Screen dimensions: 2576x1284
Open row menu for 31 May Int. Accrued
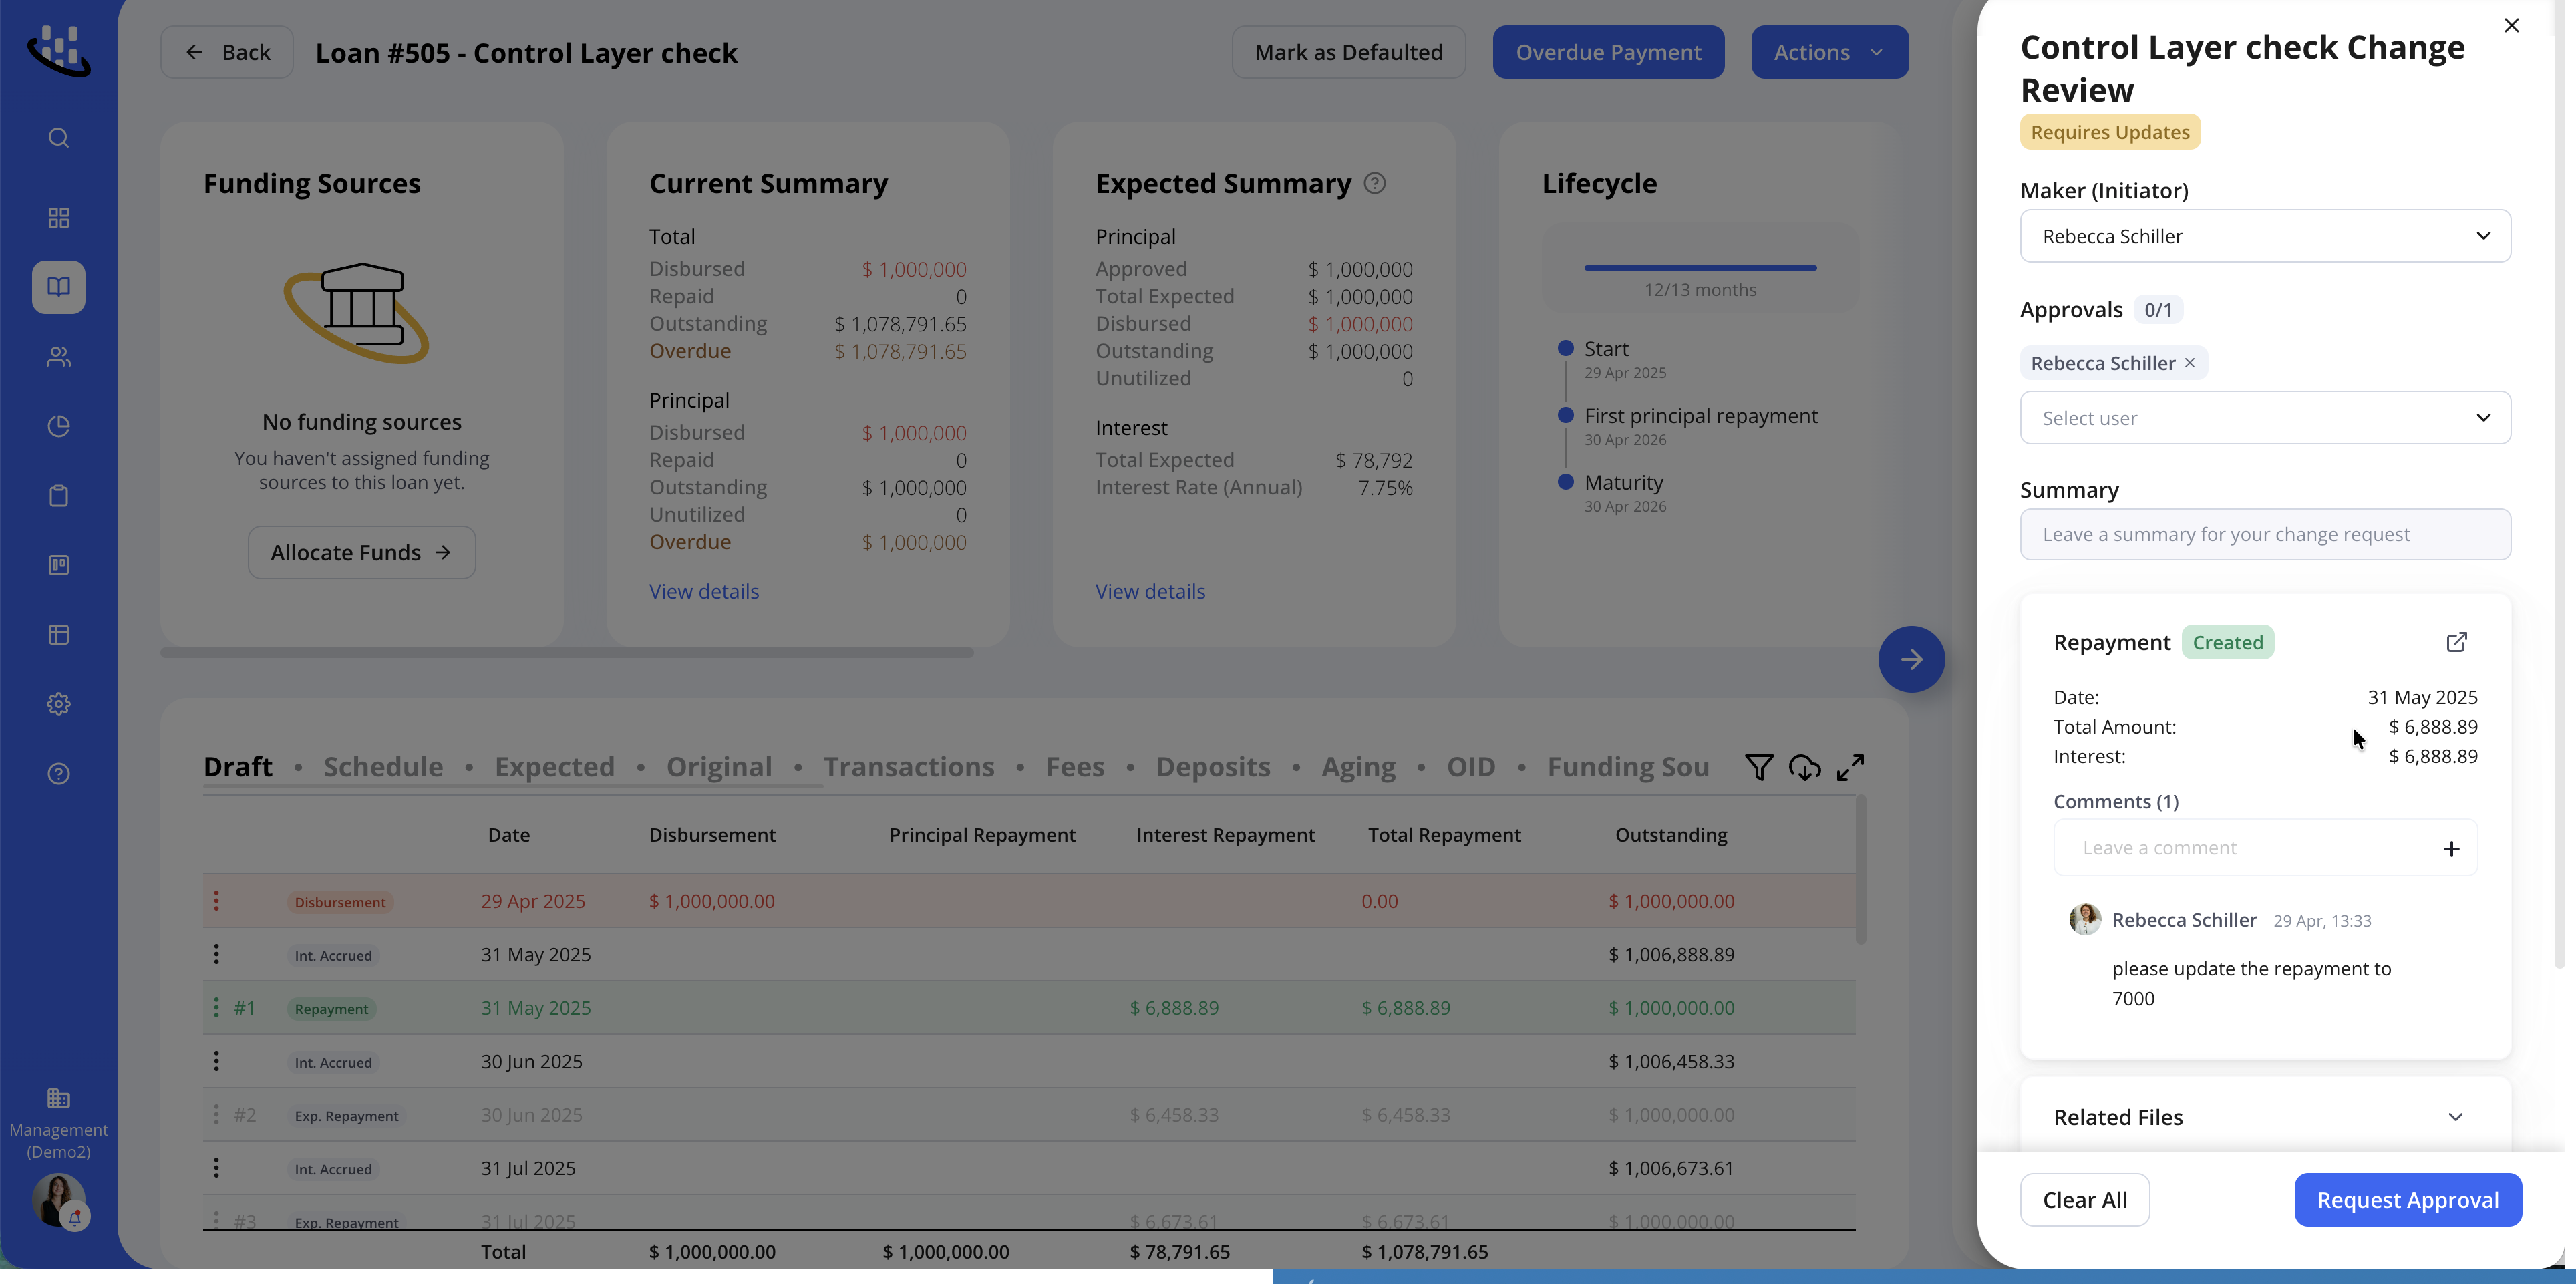(216, 954)
